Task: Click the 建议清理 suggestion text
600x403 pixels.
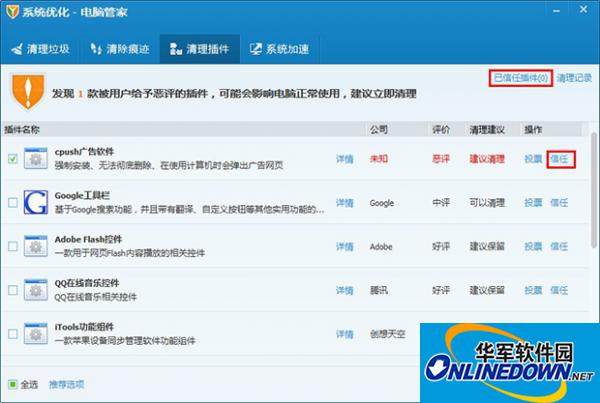Action: coord(487,159)
